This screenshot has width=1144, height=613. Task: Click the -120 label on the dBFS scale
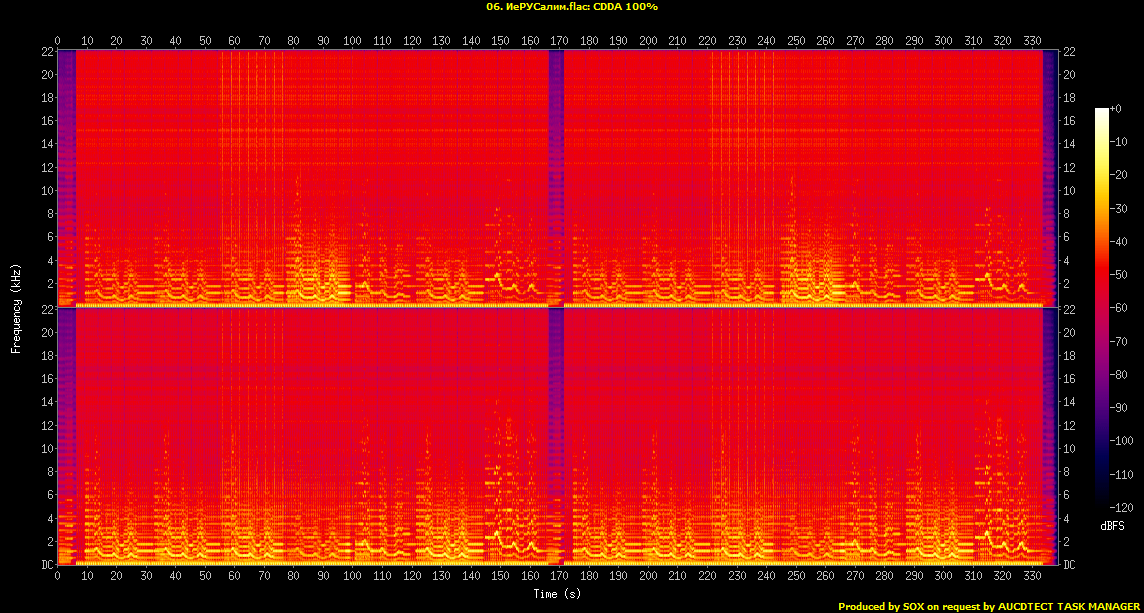click(1123, 508)
